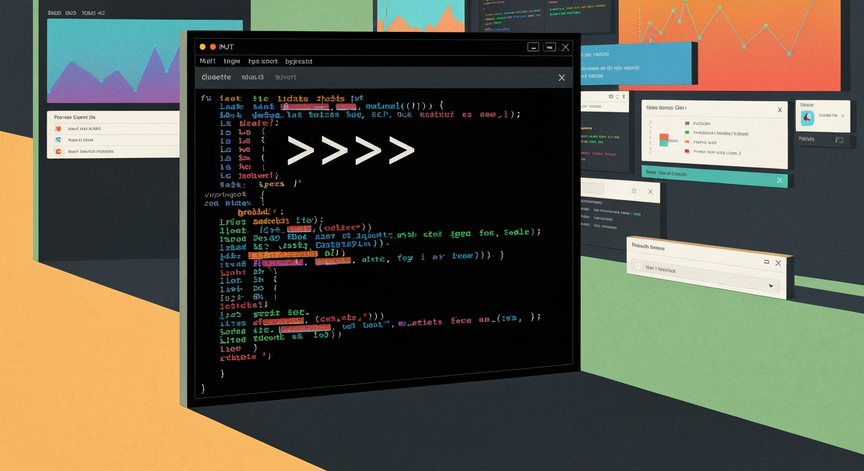Image resolution: width=864 pixels, height=471 pixels.
Task: Switch to the middle terminal tab
Action: coord(252,77)
